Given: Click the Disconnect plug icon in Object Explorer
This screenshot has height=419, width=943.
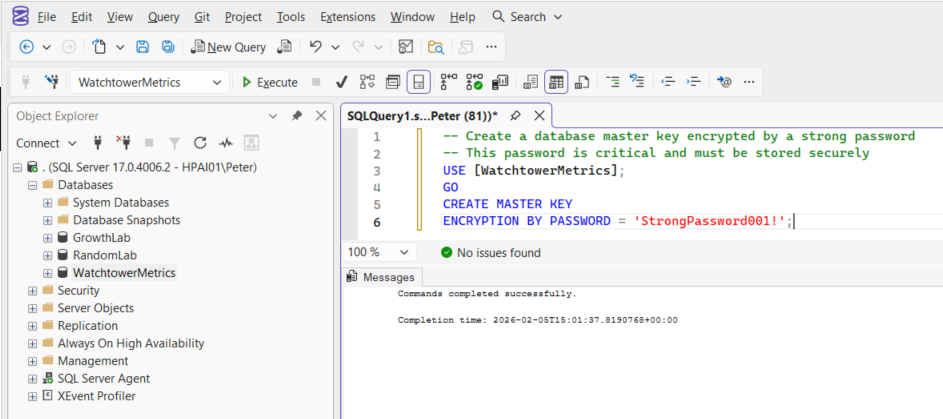Looking at the screenshot, I should (x=124, y=143).
